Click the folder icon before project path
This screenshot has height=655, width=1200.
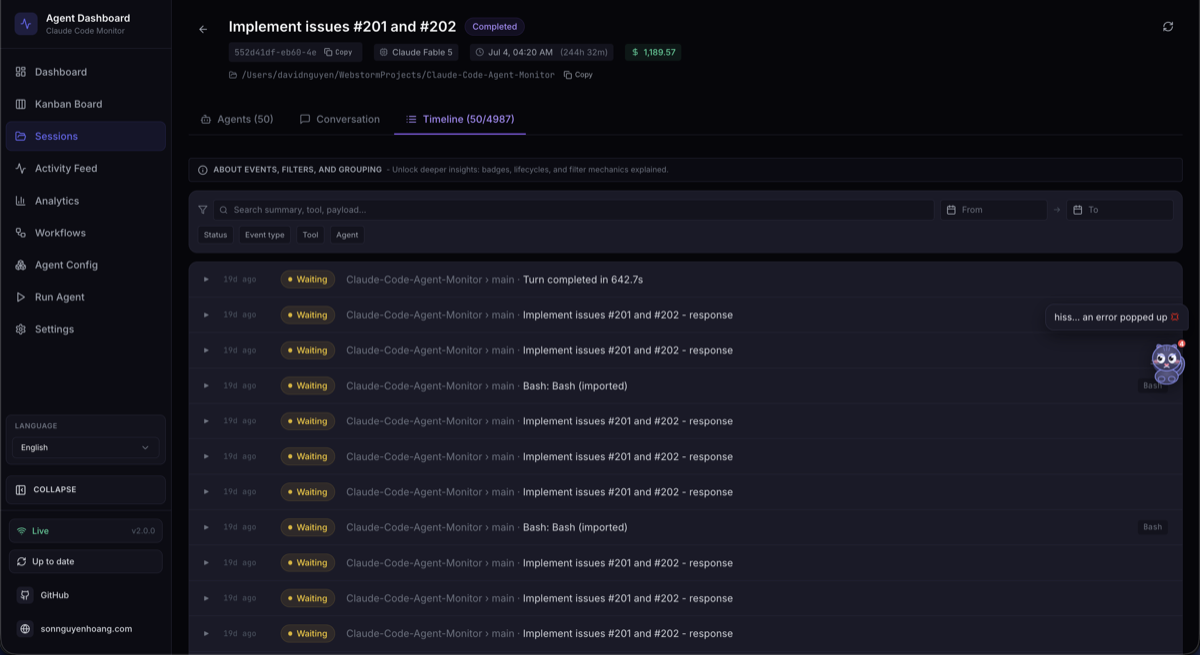[x=233, y=75]
